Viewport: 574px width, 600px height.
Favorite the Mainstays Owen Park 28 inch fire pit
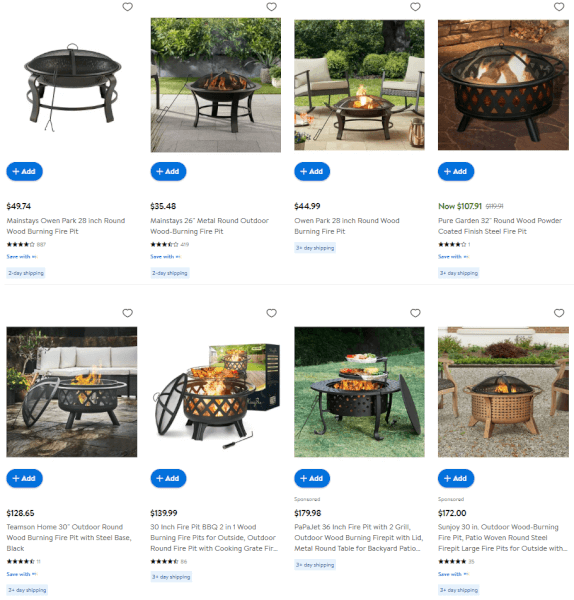pyautogui.click(x=127, y=7)
